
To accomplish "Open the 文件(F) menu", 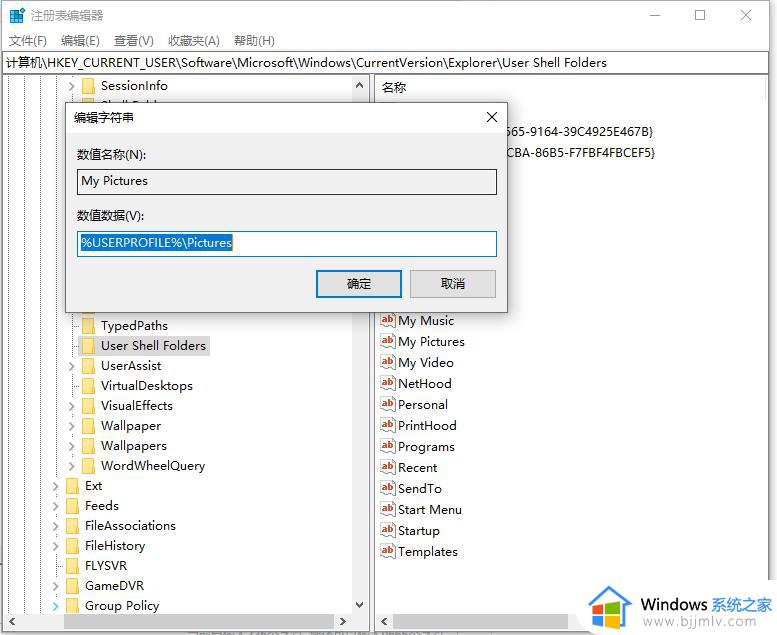I will (28, 41).
